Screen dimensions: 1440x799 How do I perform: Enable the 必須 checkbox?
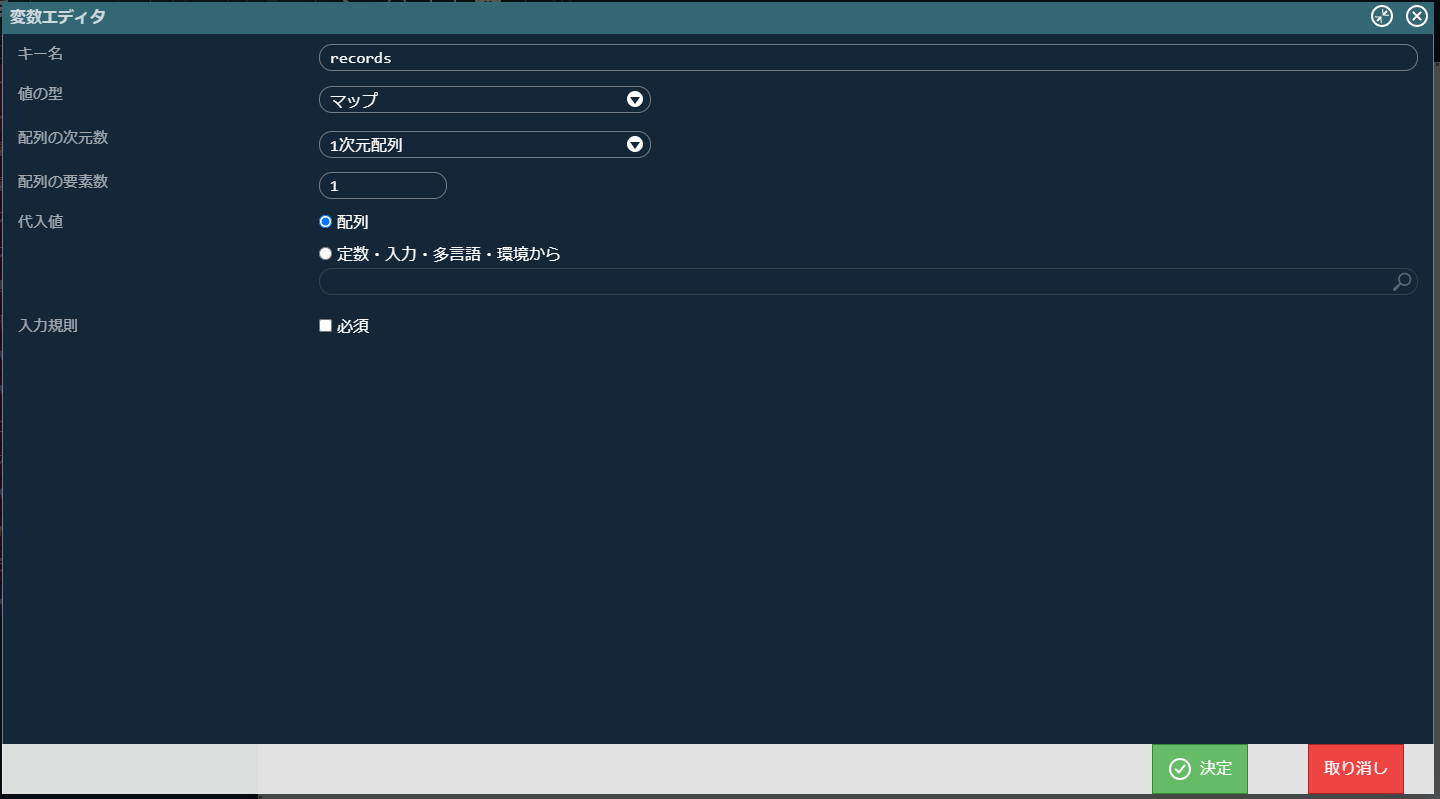(325, 326)
